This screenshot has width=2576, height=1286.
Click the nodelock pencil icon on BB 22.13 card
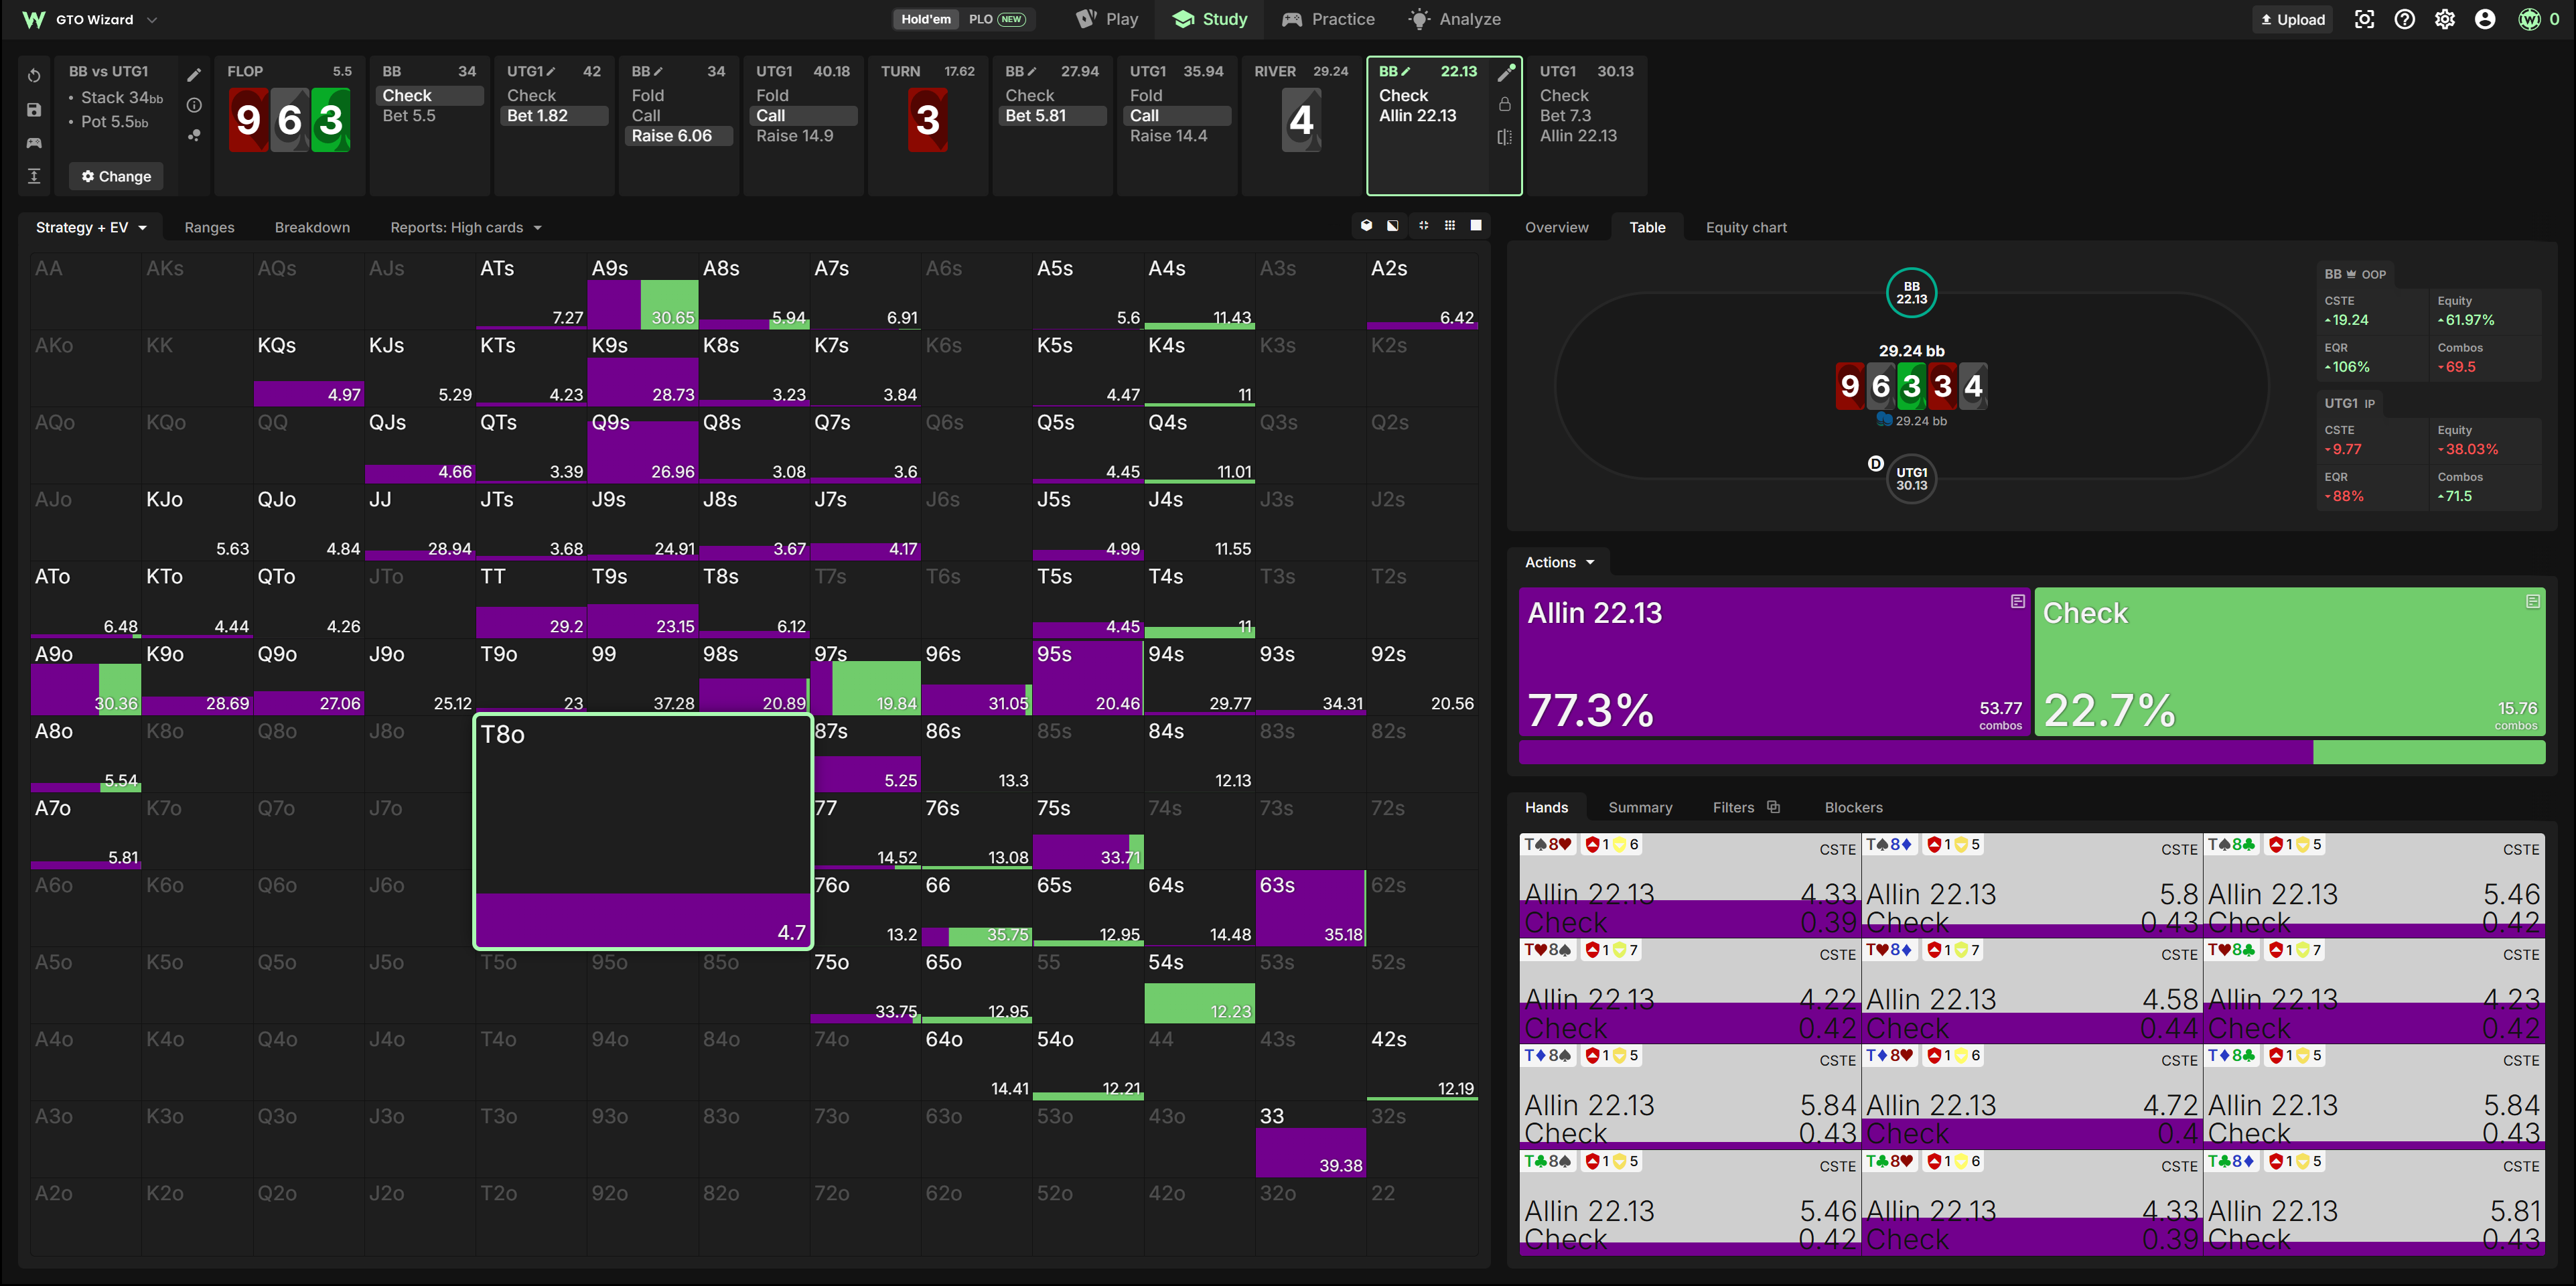tap(1506, 72)
